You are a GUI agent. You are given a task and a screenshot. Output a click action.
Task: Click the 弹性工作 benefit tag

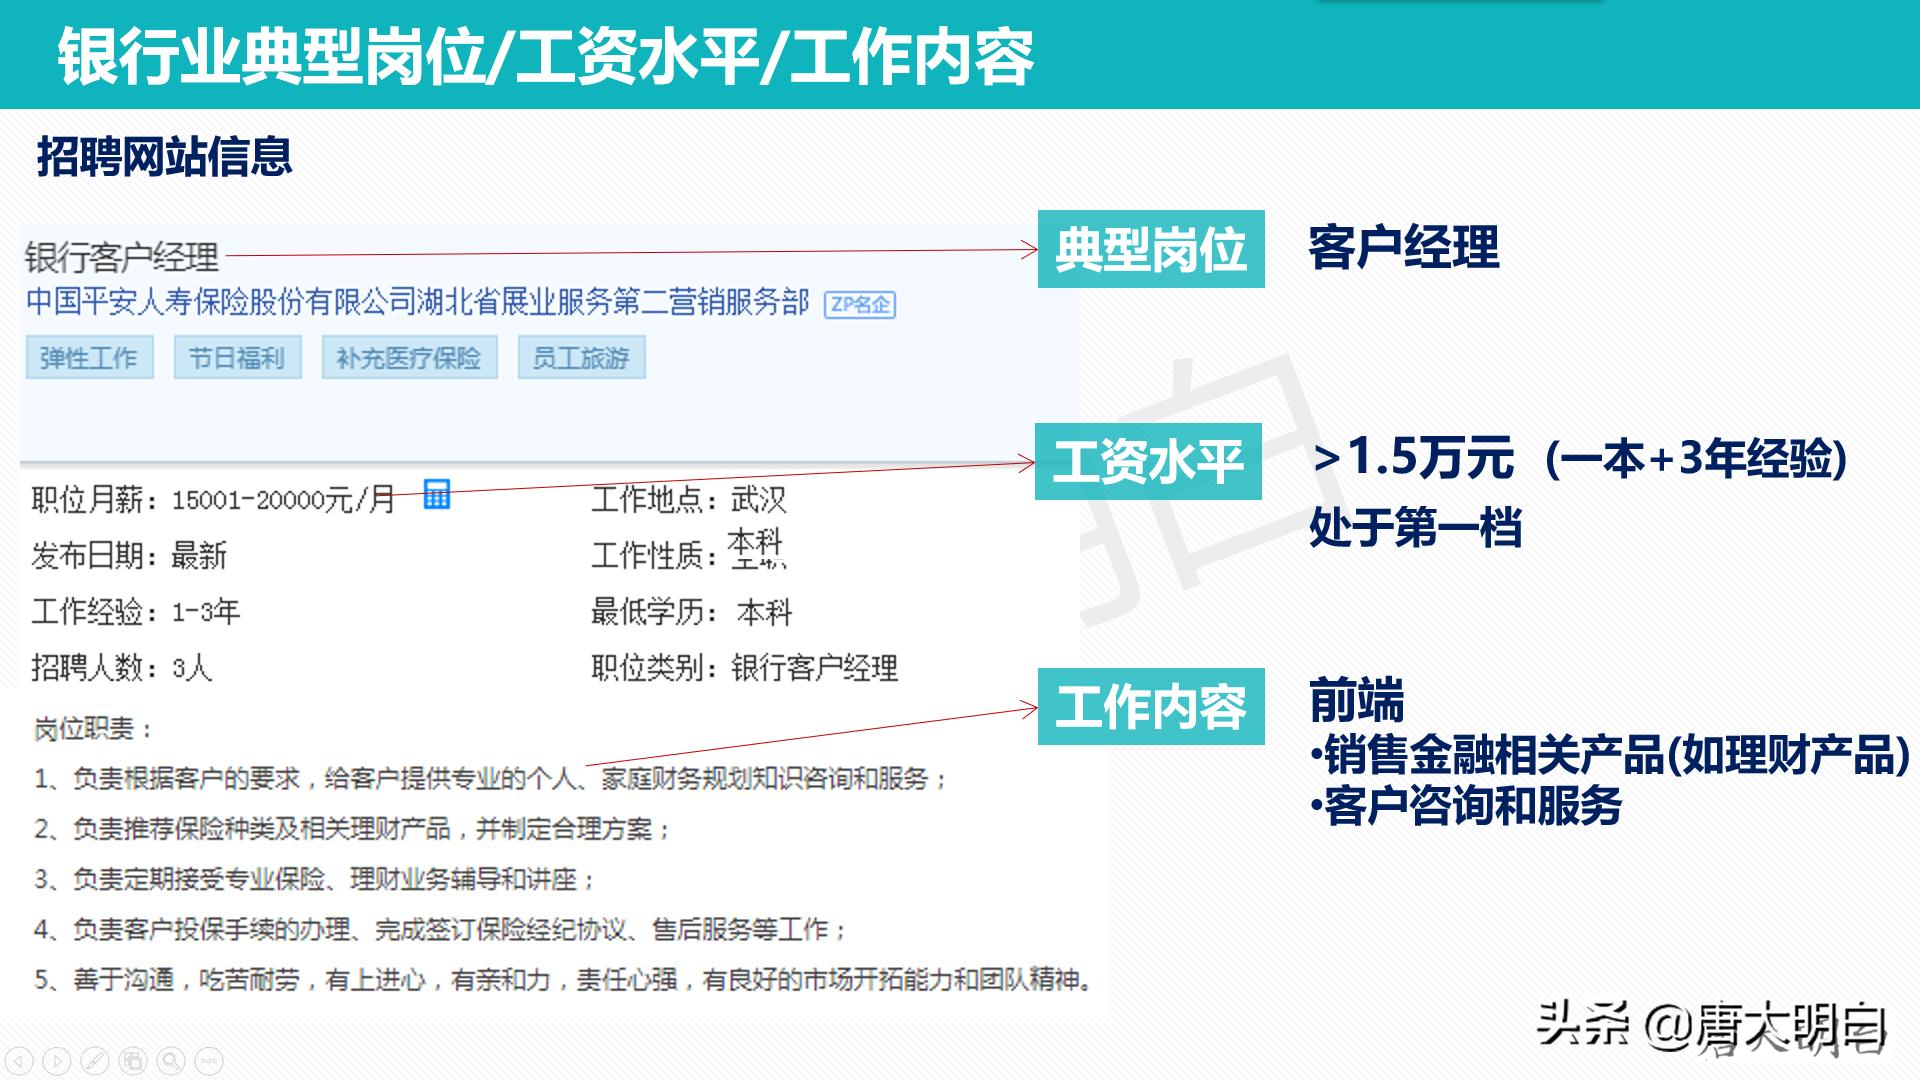tap(89, 356)
